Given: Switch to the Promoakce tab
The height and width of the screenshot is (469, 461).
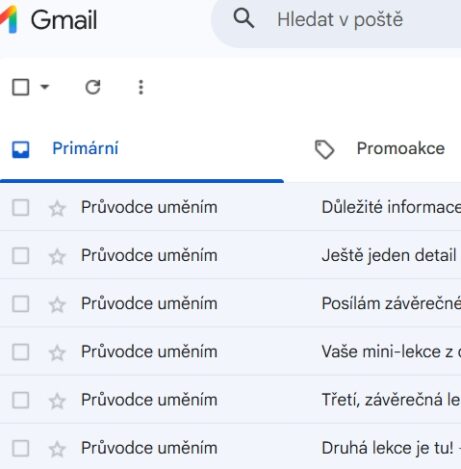Looking at the screenshot, I should click(401, 148).
